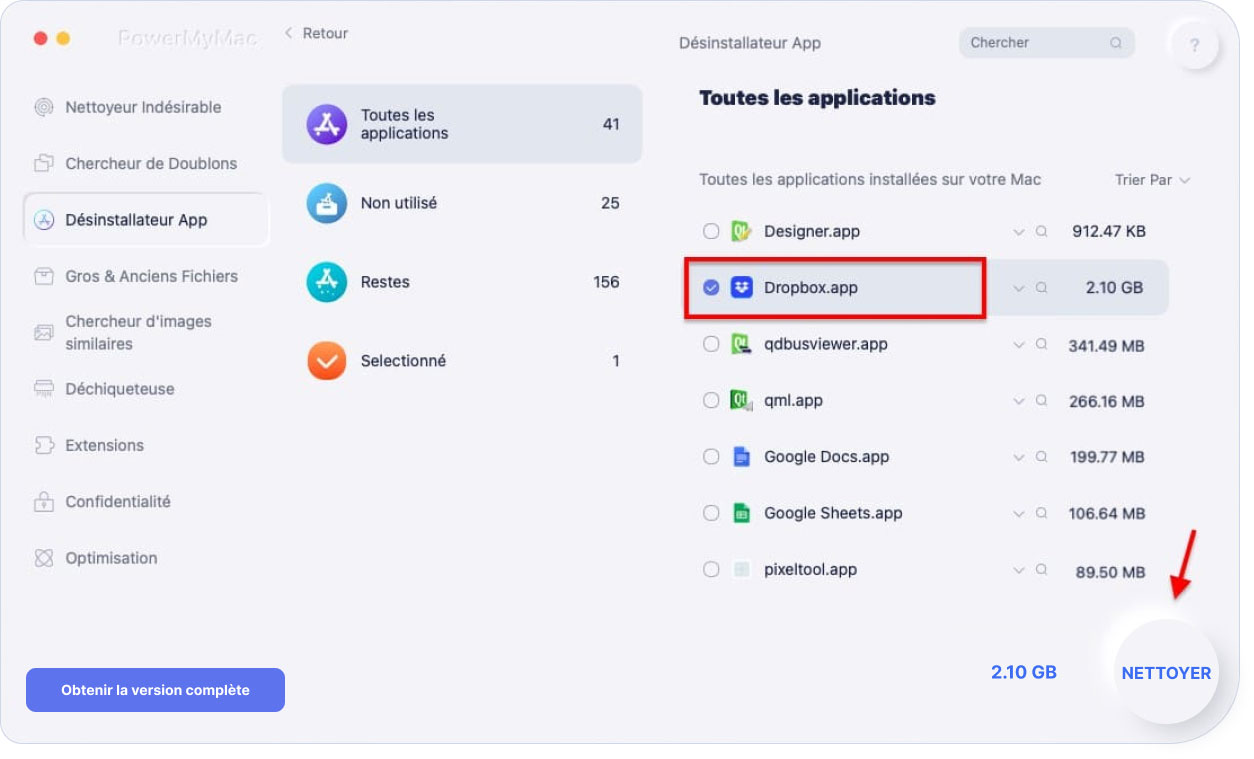Open the Confidentialité cleaner
1254x759 pixels.
[117, 501]
